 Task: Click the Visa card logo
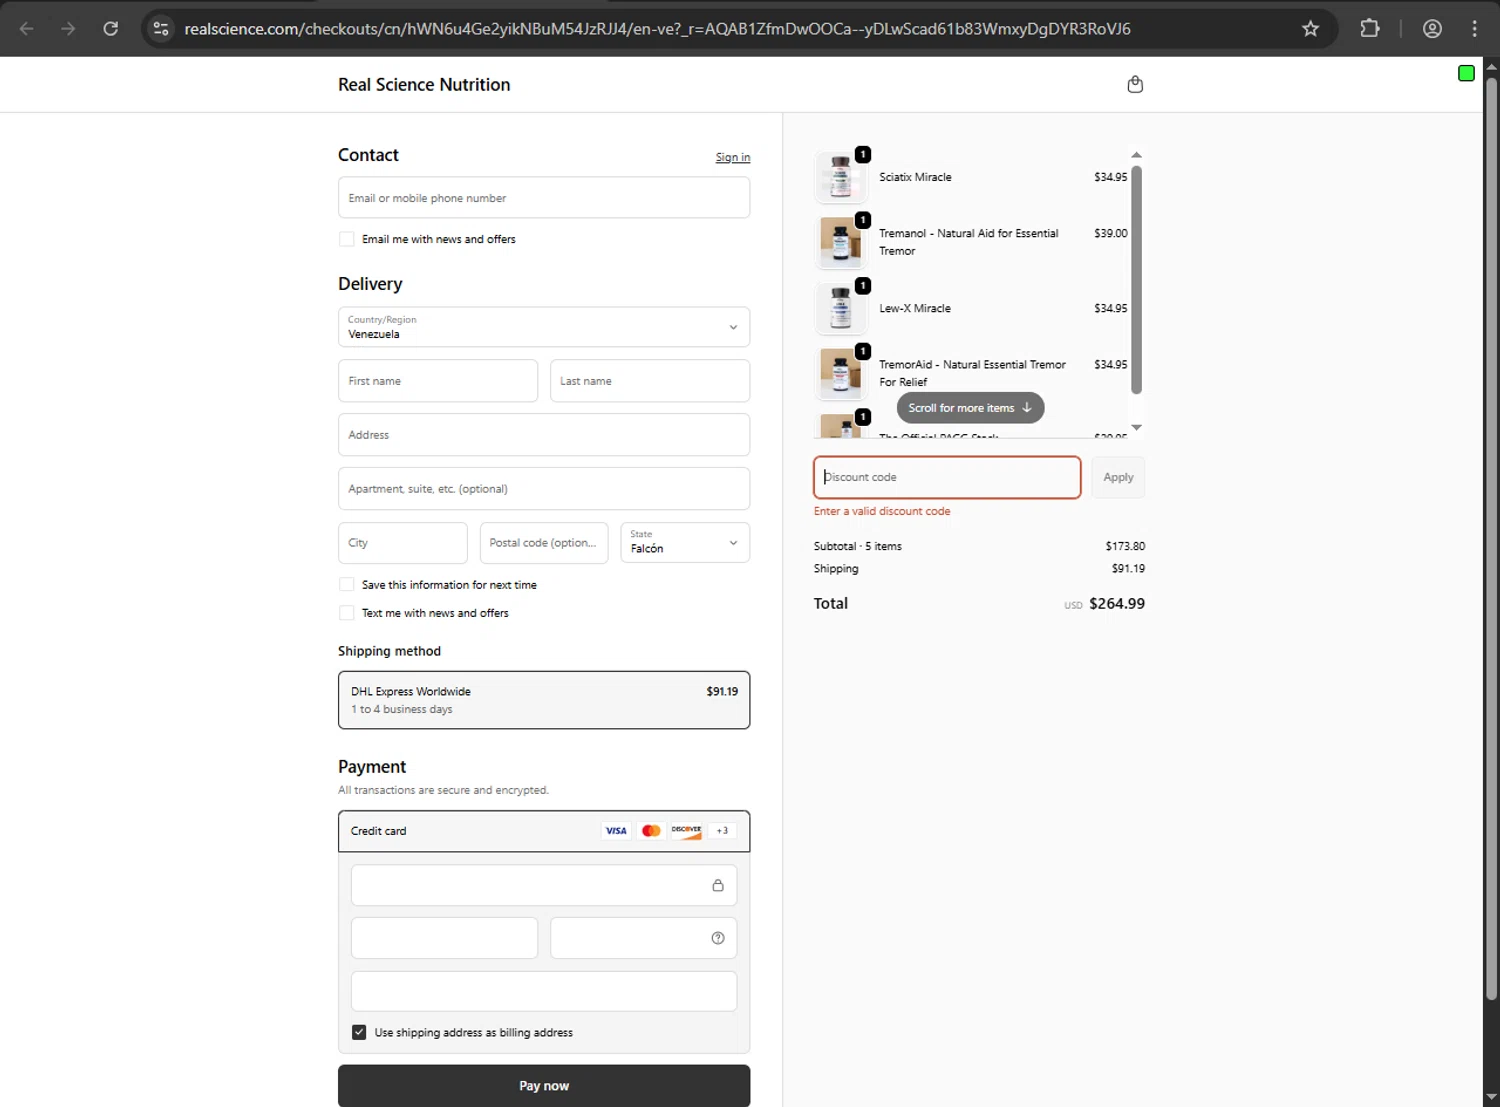click(616, 831)
